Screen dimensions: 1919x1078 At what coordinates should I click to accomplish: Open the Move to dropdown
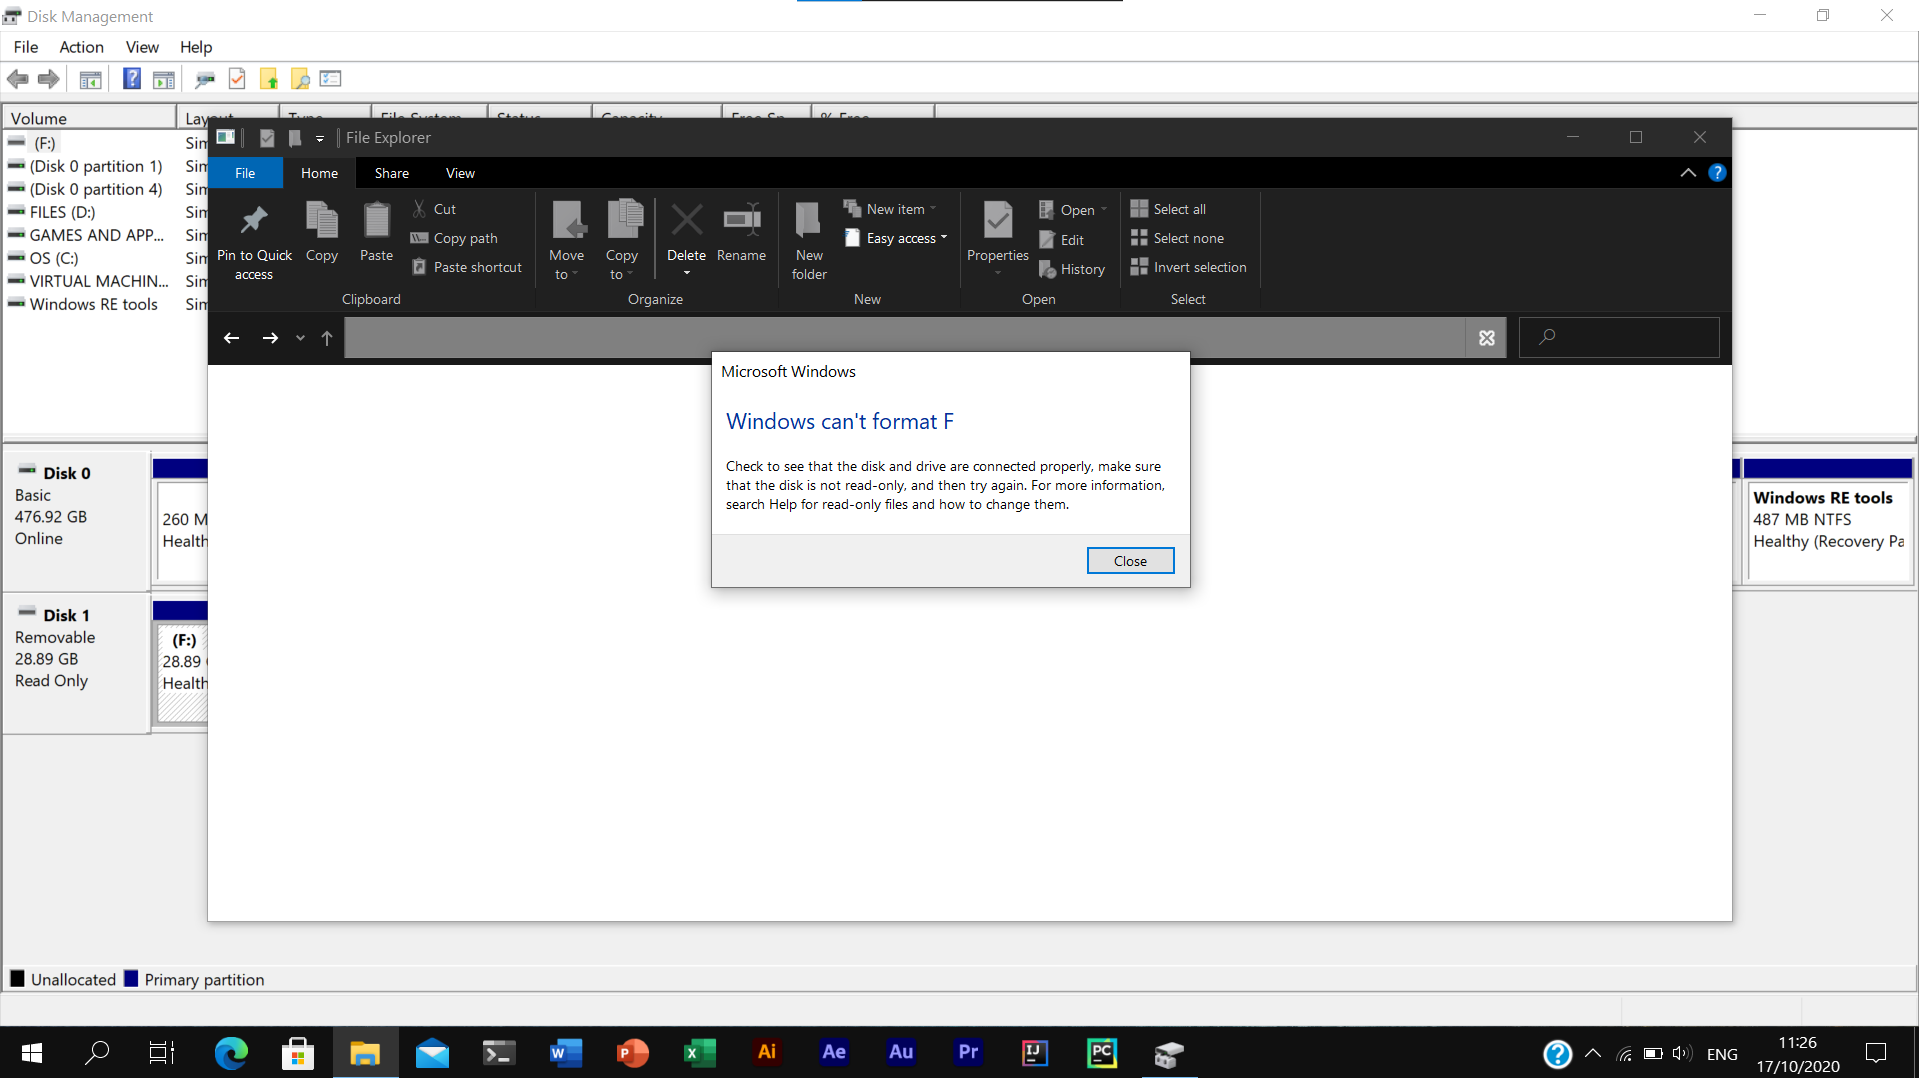point(566,241)
